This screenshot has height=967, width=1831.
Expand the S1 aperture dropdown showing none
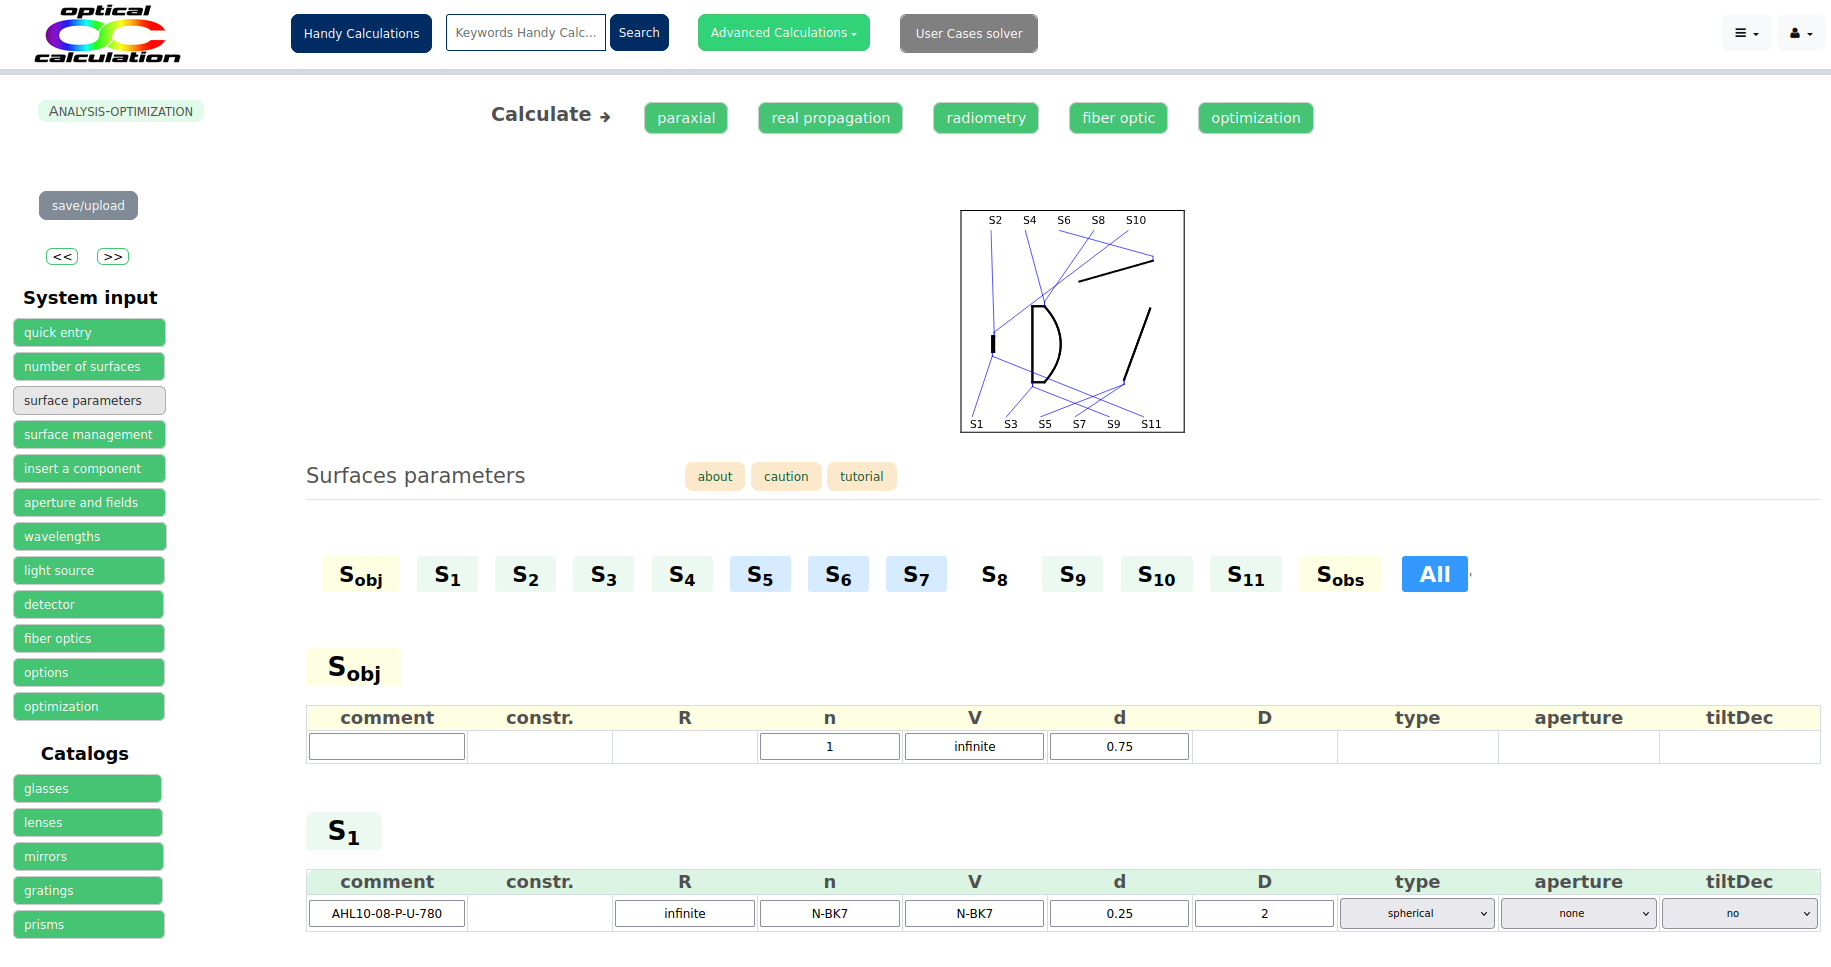(1578, 913)
